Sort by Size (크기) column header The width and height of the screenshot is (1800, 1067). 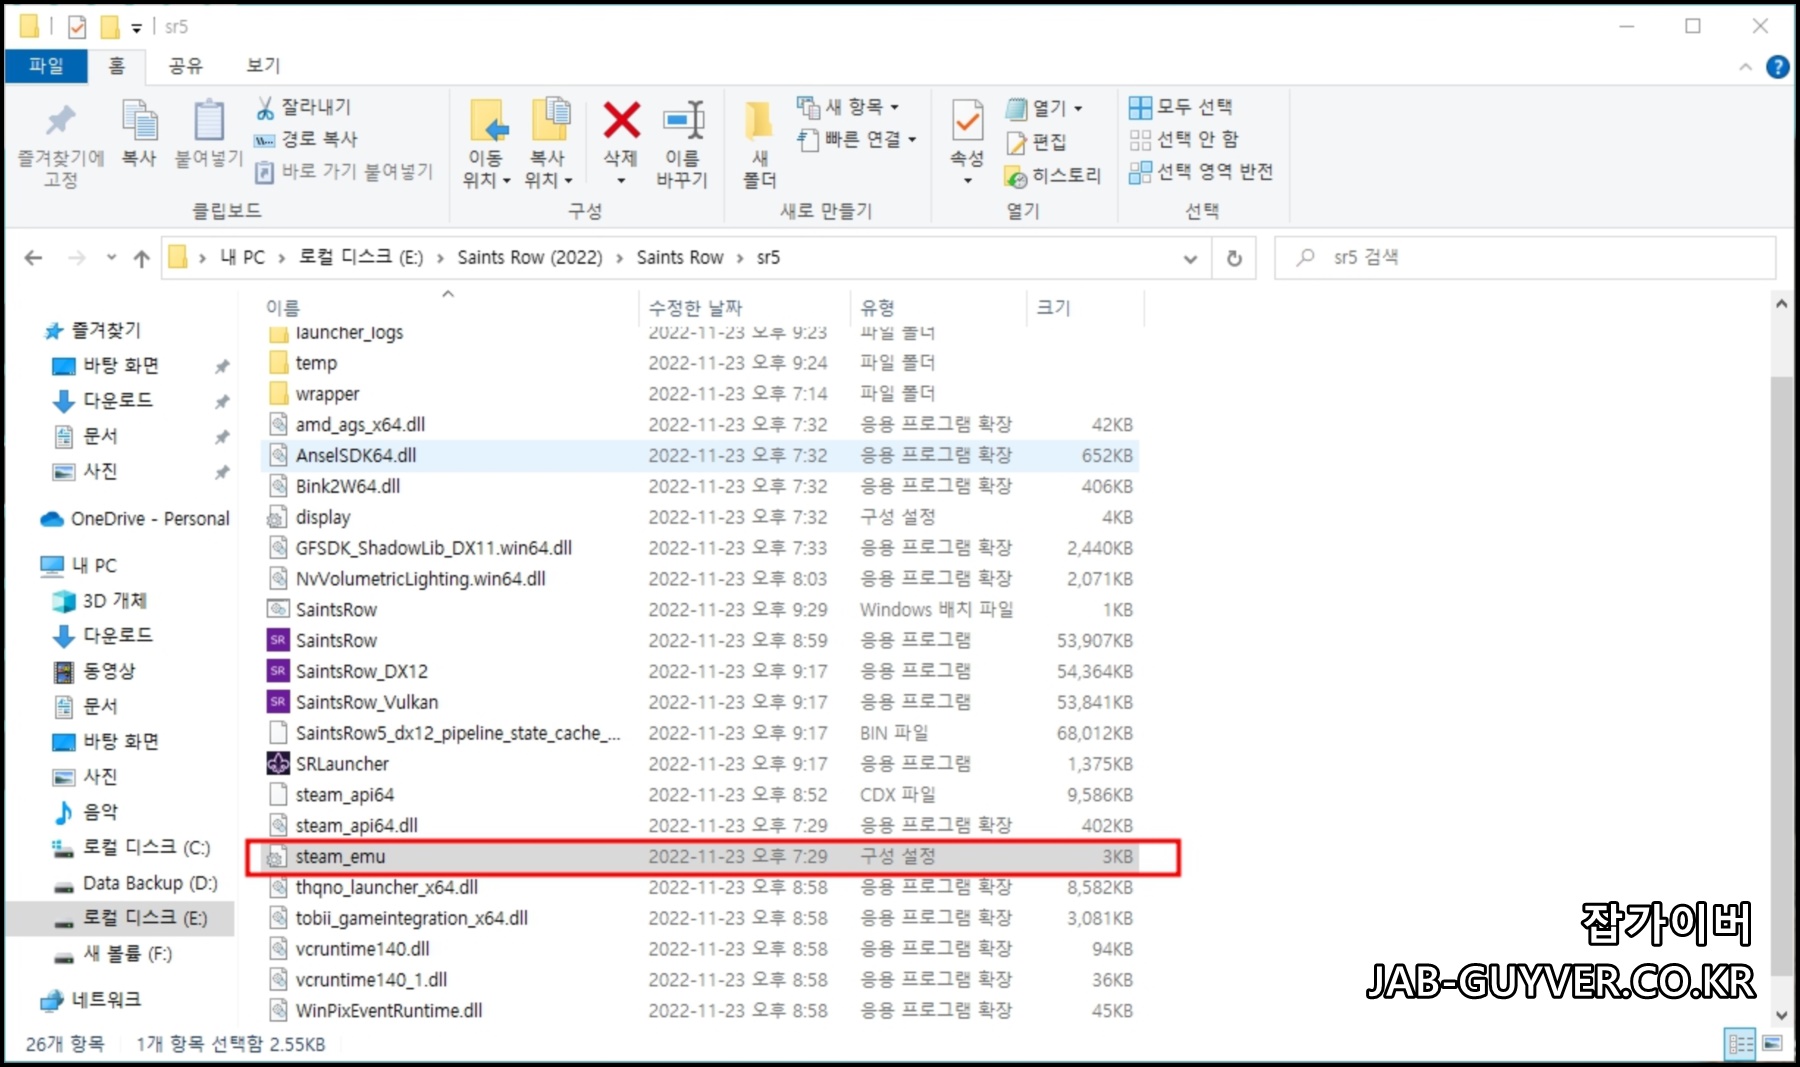1053,308
